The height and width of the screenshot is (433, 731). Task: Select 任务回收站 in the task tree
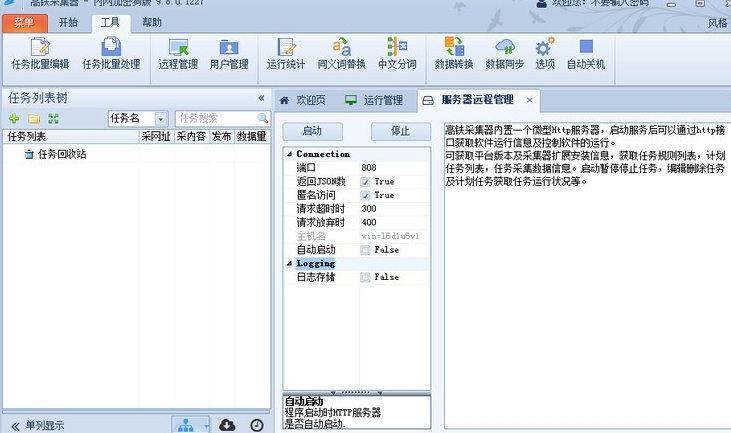coord(61,154)
